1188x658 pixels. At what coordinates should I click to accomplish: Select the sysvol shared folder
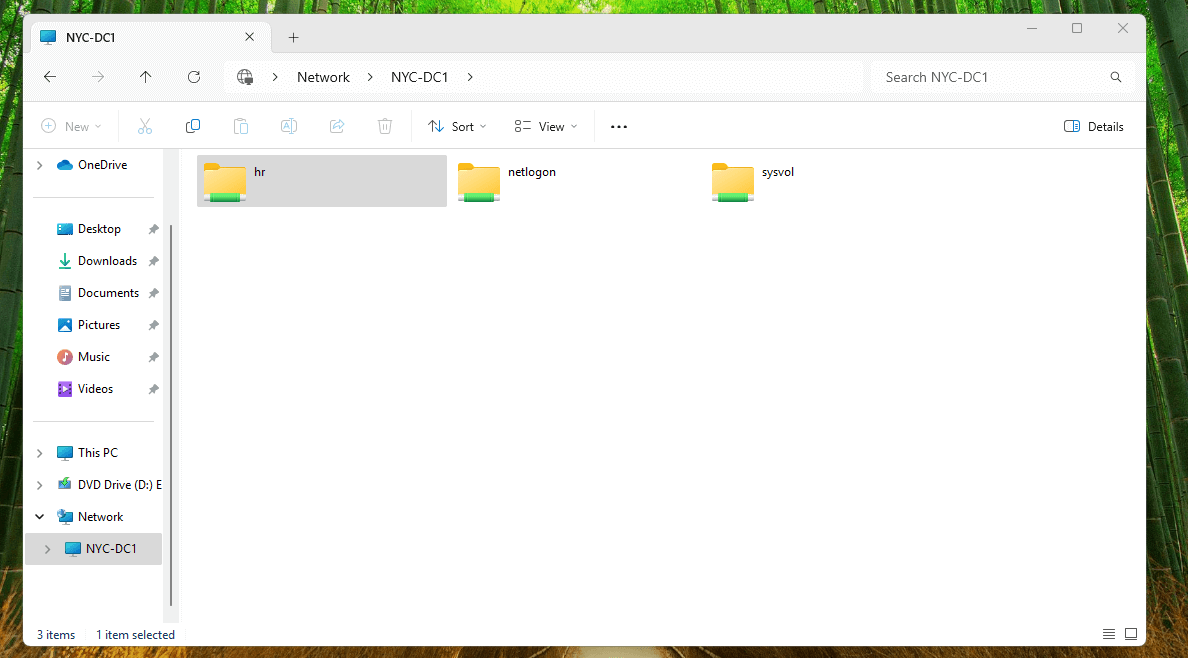[830, 181]
